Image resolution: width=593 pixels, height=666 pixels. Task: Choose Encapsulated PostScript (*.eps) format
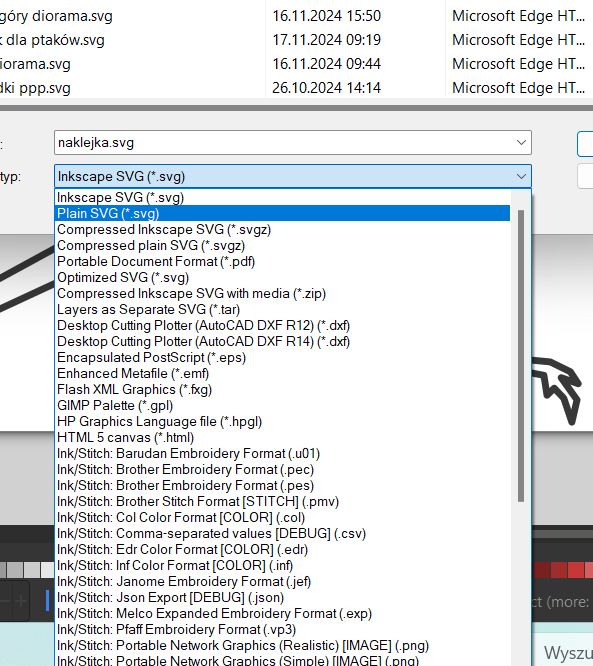282,358
